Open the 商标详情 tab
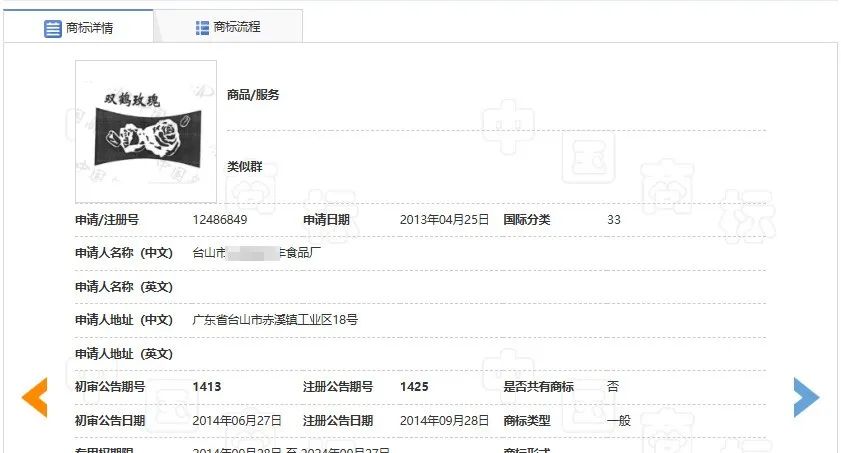Viewport: 841px width, 453px height. [78, 26]
